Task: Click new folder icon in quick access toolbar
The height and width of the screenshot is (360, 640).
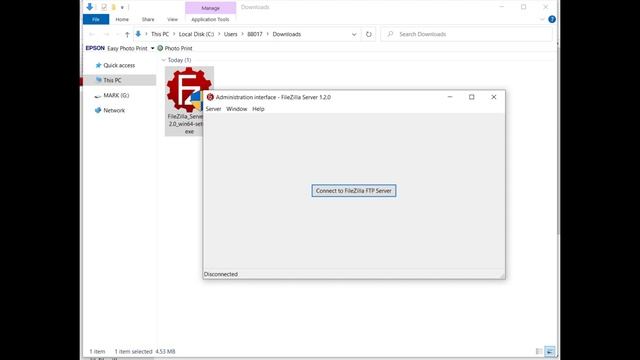Action: pos(113,7)
